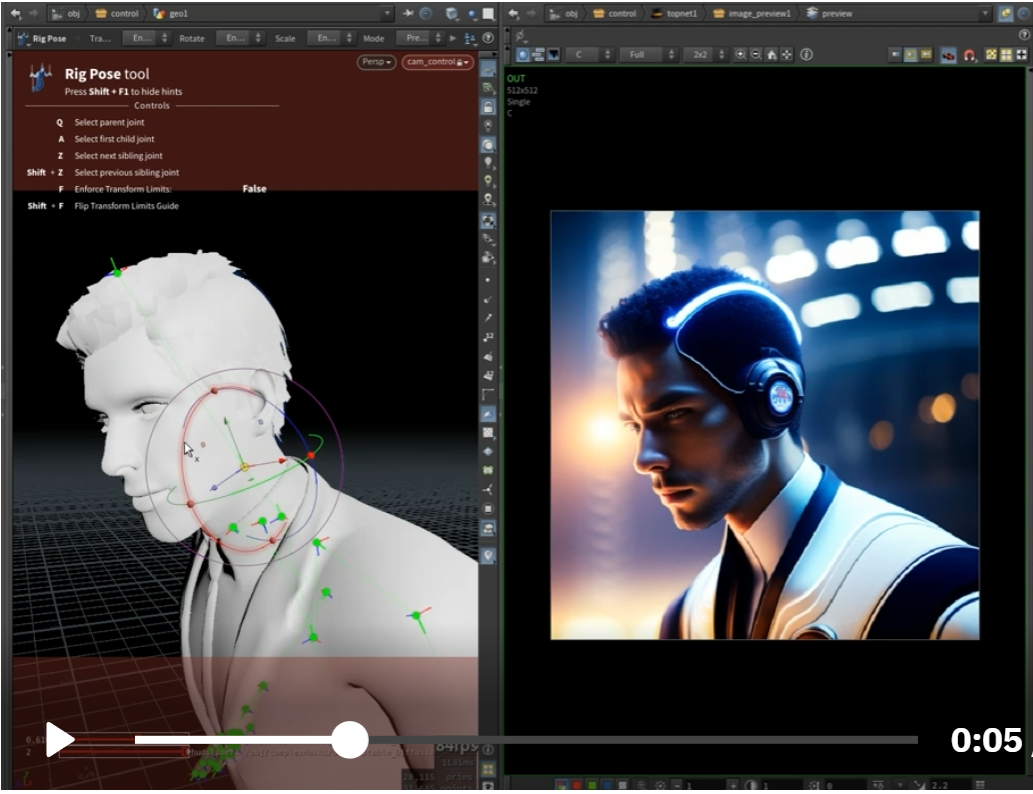Viewport: 1033px width, 794px height.
Task: Go back in the left network path
Action: point(14,13)
